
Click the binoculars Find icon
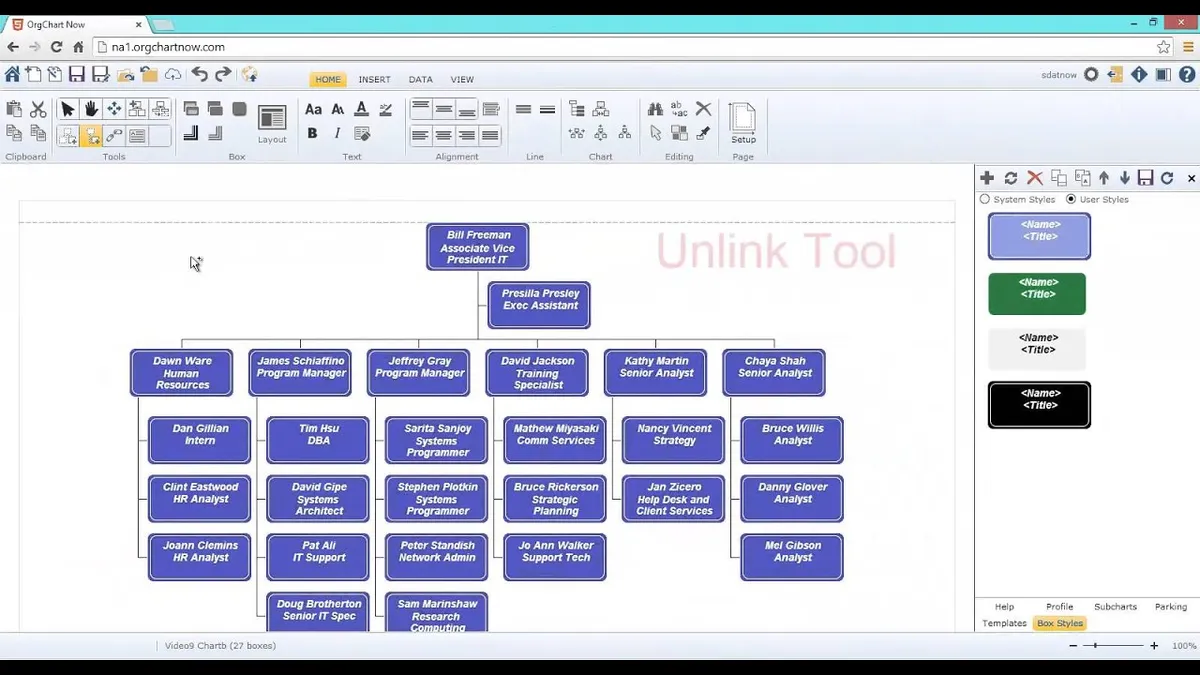655,109
